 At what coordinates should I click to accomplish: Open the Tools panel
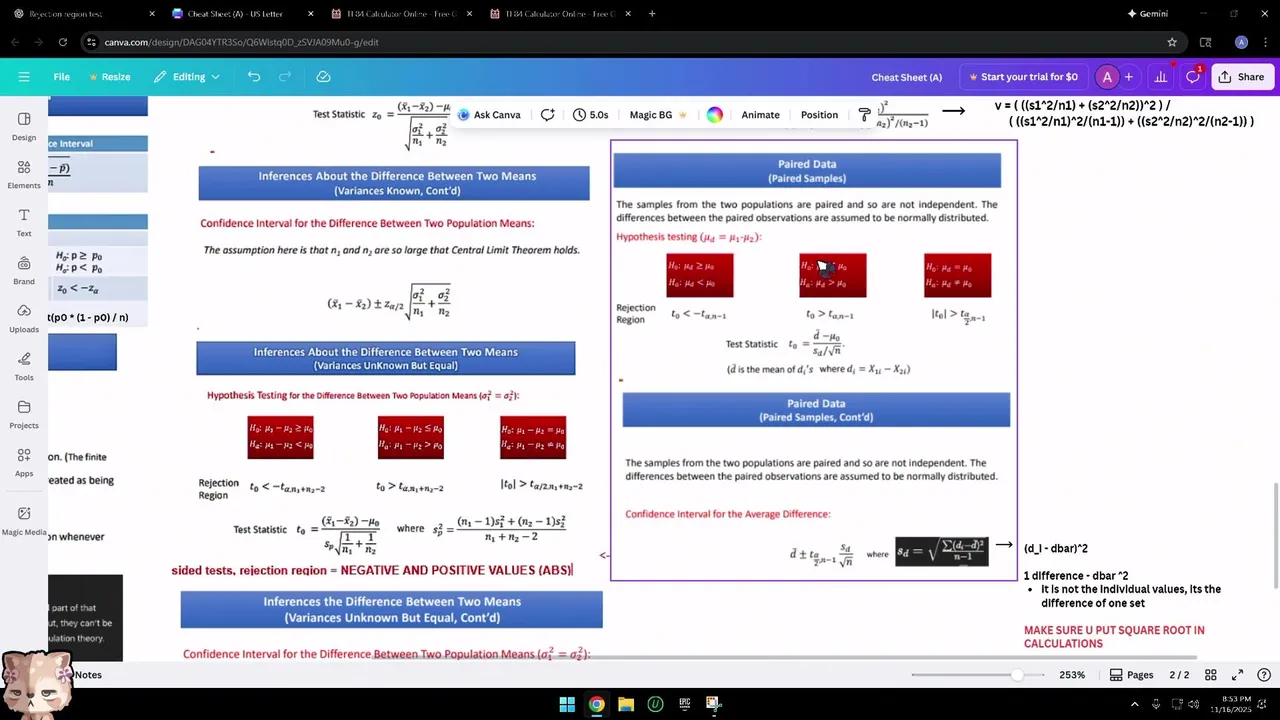point(24,366)
